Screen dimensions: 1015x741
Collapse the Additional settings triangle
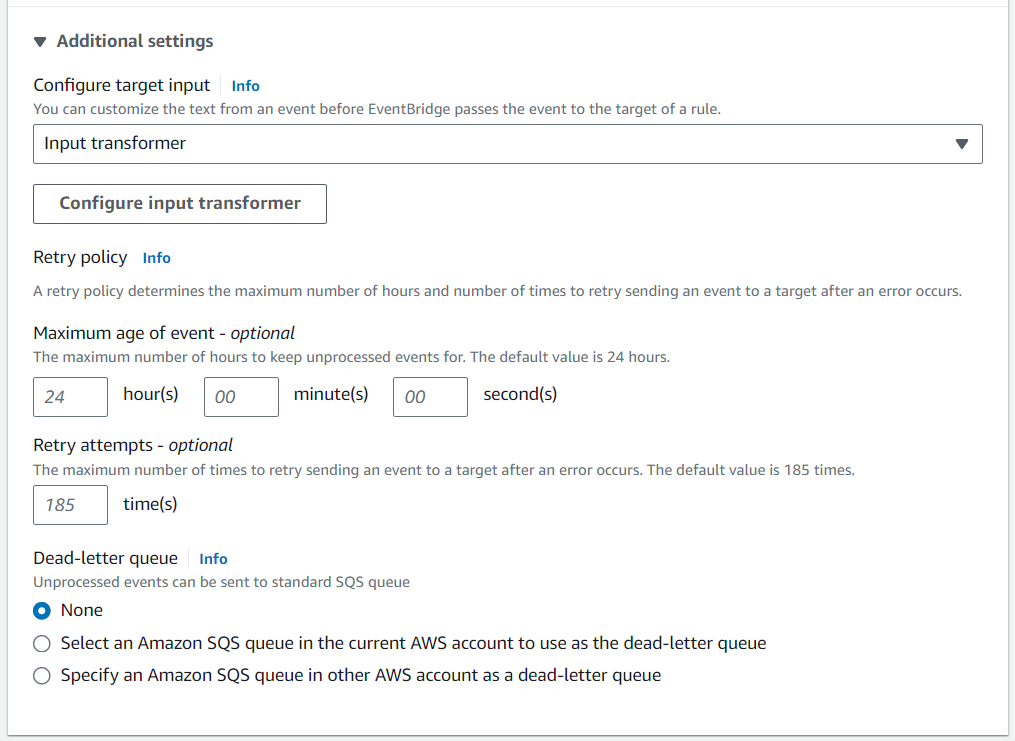pos(40,42)
